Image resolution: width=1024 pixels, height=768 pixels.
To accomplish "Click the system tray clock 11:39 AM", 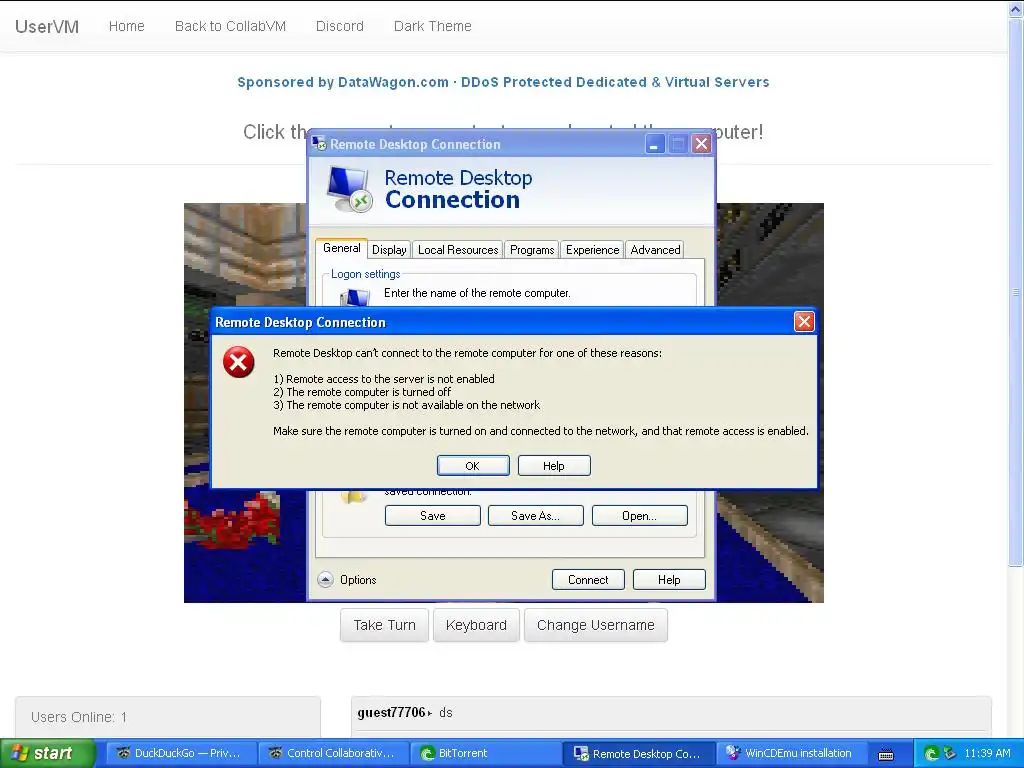I will click(987, 754).
